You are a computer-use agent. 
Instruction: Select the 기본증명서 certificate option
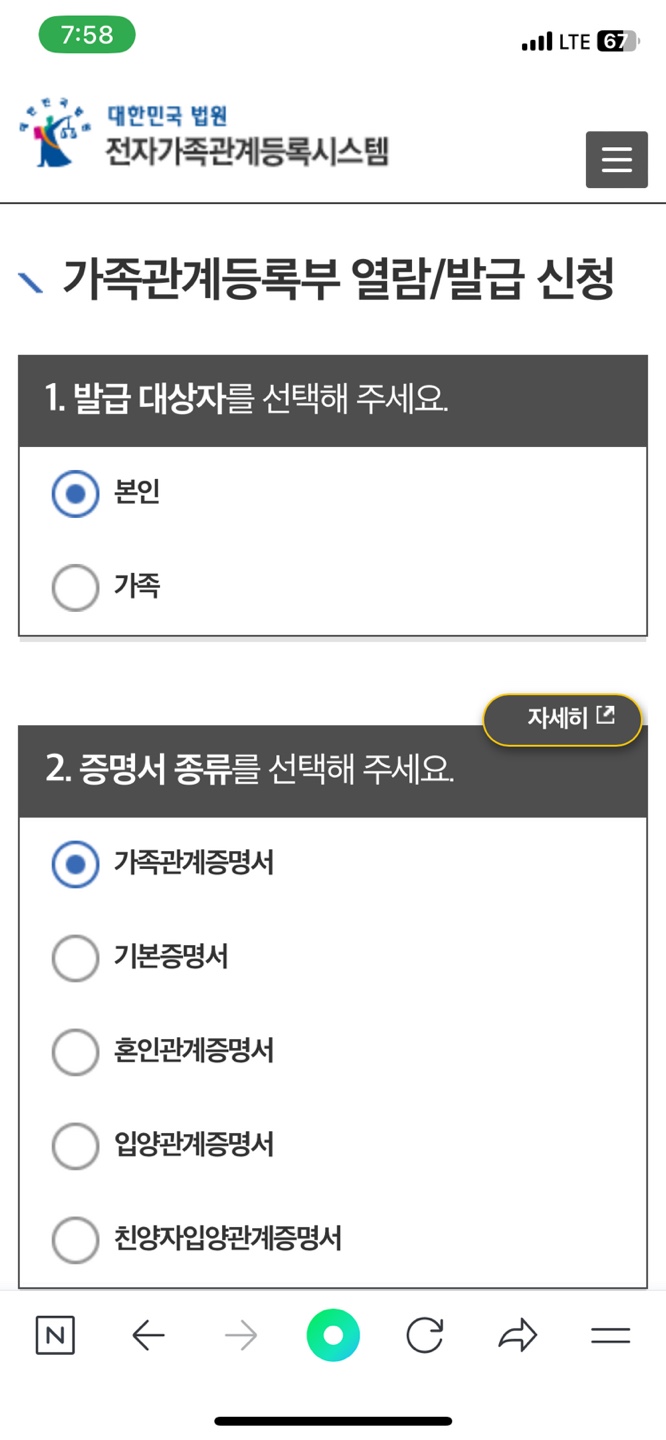75,958
